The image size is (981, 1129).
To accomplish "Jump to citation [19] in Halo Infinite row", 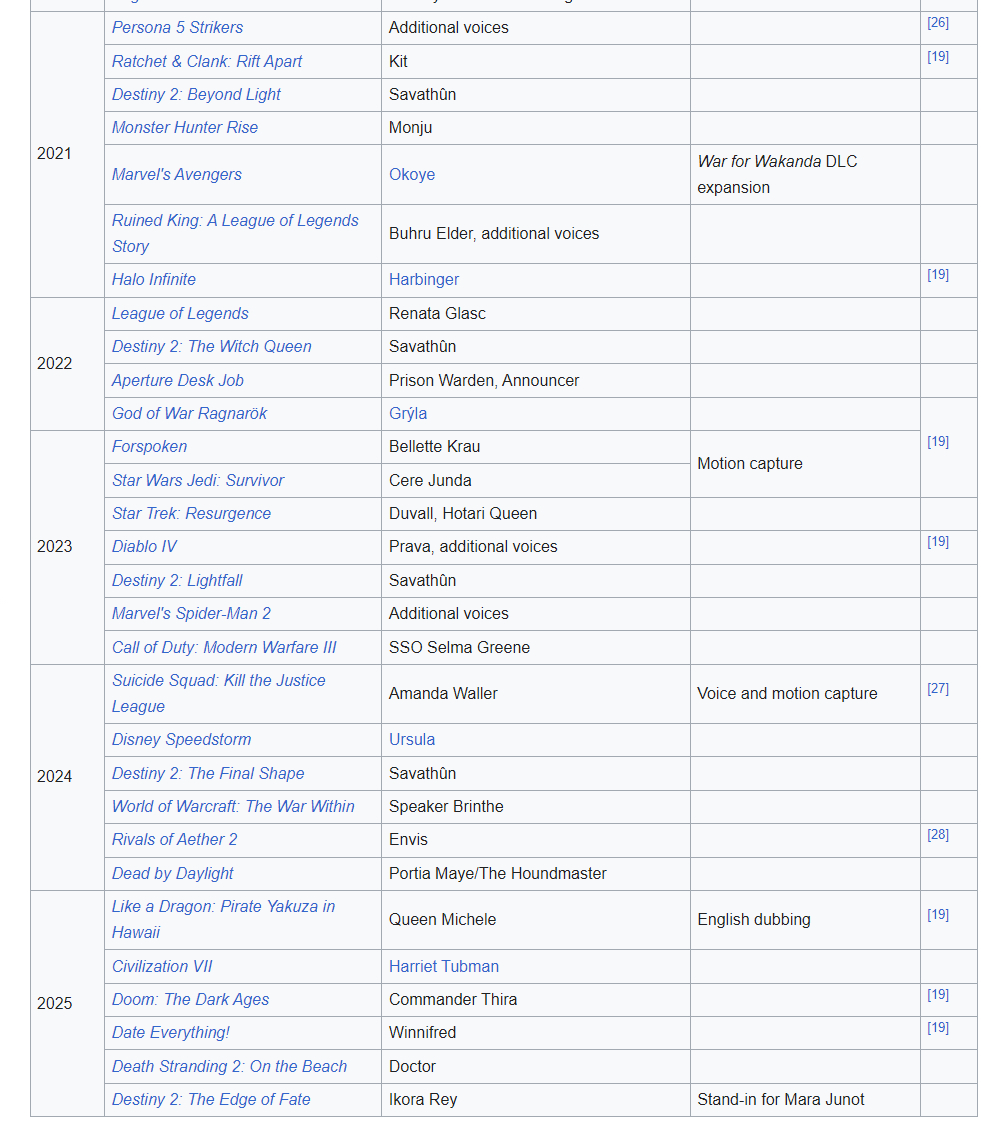I will [938, 274].
